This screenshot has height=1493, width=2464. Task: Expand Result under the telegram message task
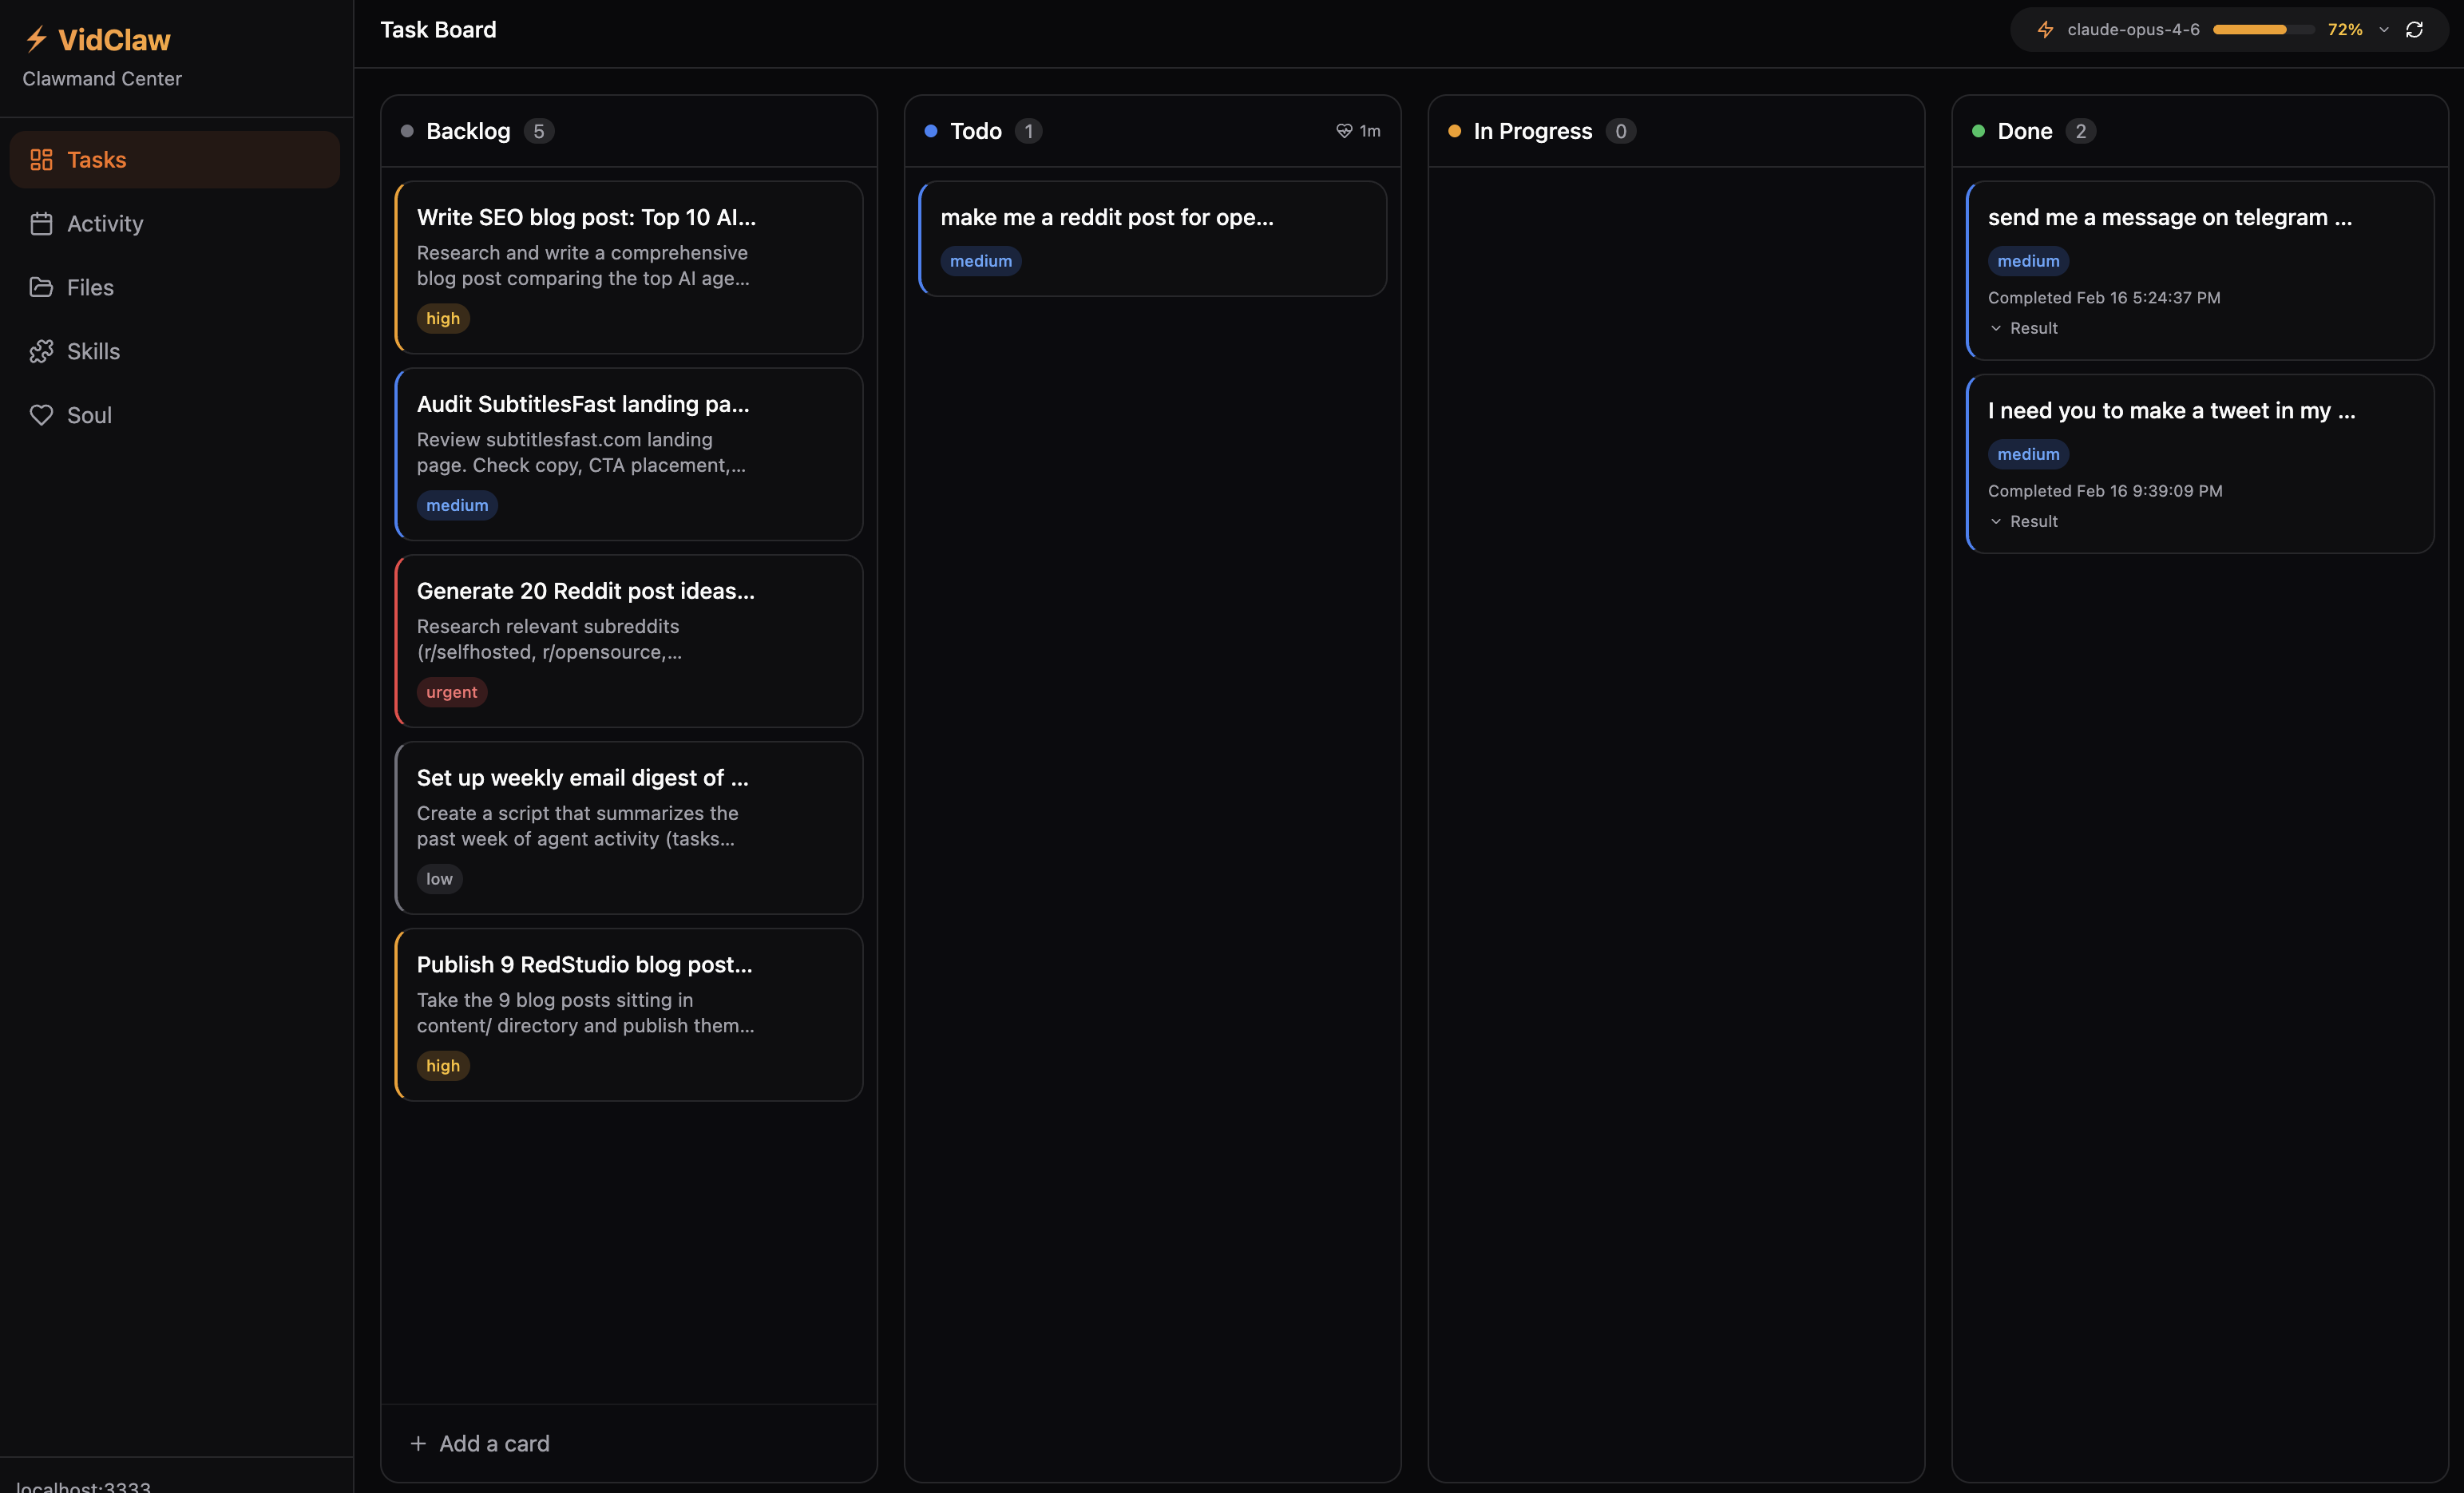pos(2024,328)
